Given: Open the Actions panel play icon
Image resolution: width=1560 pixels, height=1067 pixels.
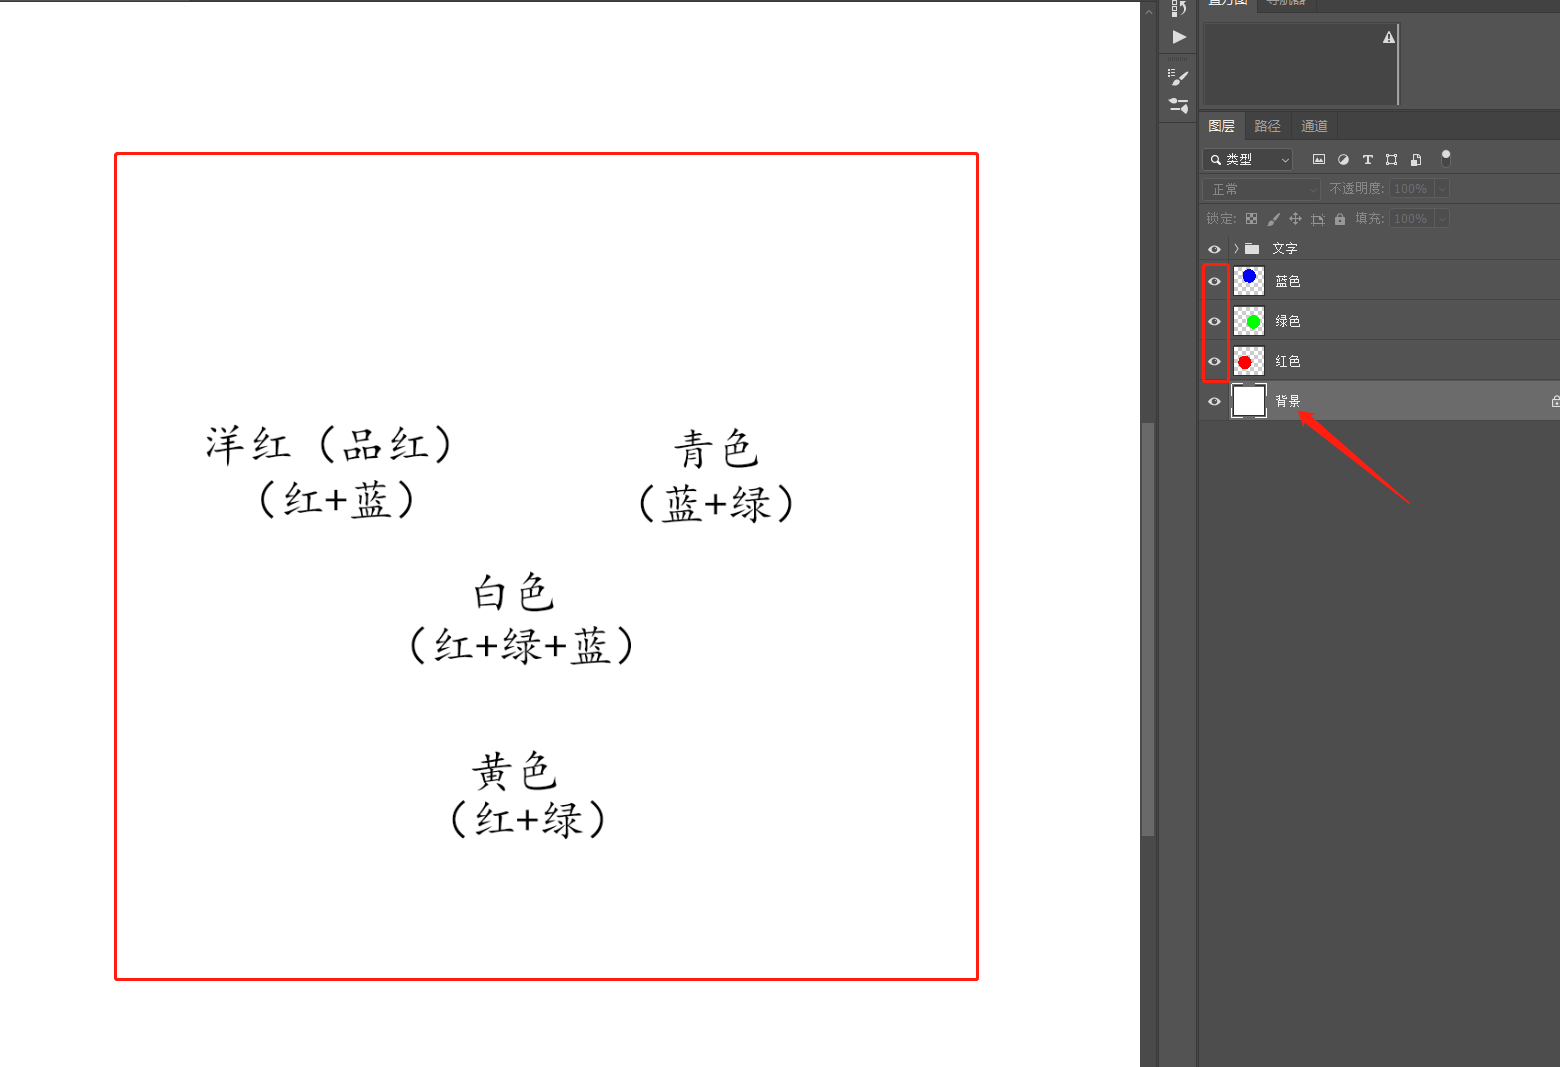Looking at the screenshot, I should click(1179, 37).
